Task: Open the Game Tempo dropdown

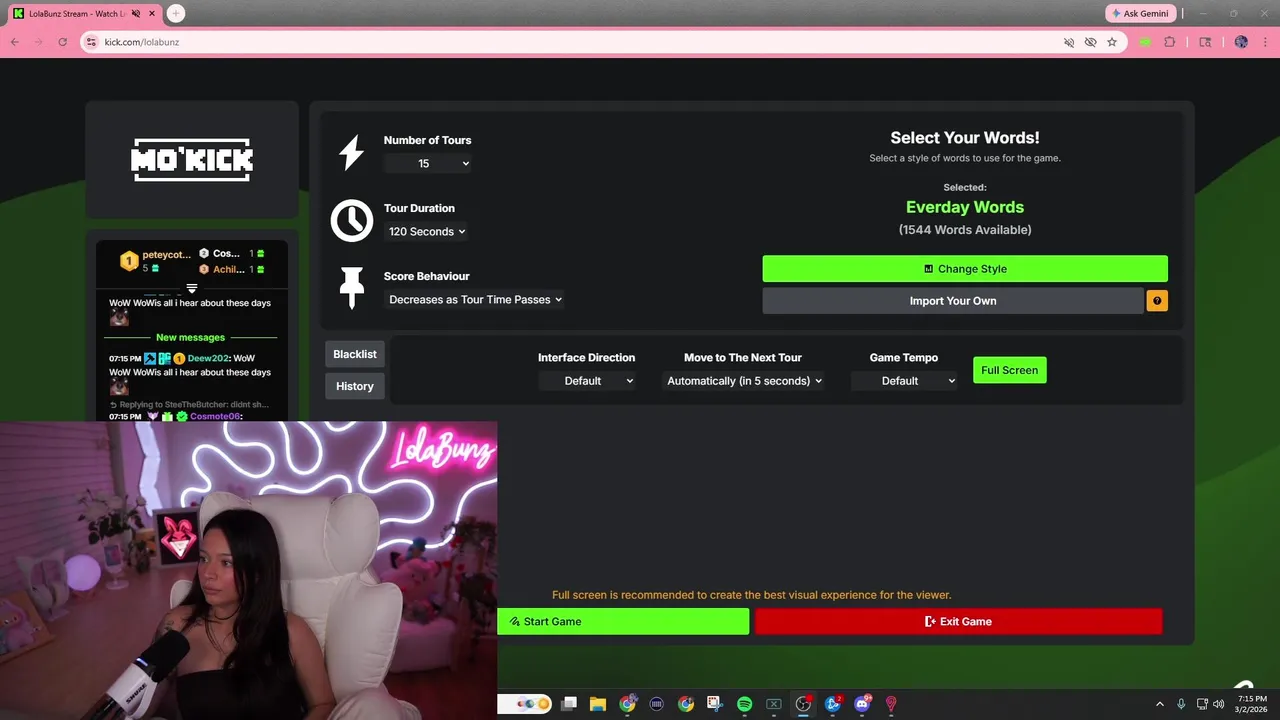Action: tap(904, 381)
